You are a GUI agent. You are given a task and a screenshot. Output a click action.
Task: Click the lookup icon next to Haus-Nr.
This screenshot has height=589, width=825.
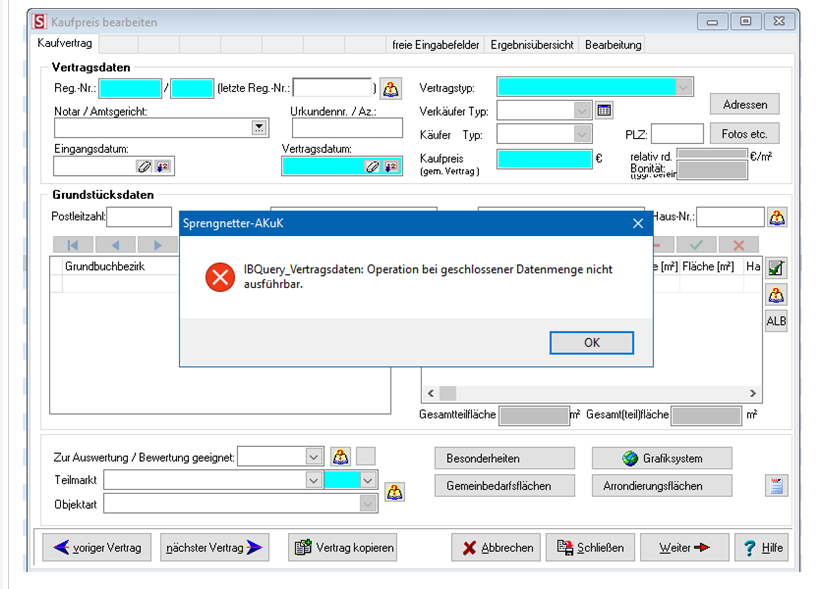click(x=776, y=217)
